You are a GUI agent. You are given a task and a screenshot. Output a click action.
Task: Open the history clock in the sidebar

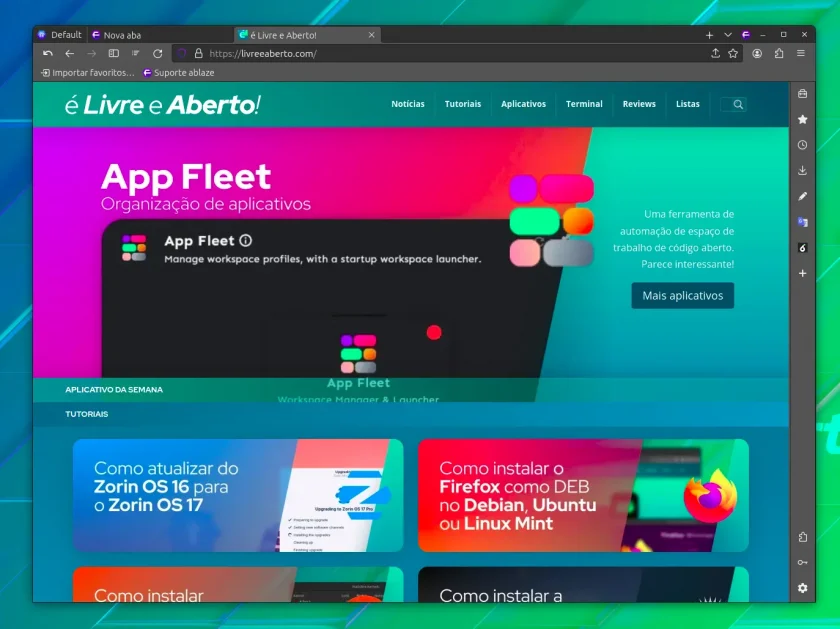[x=802, y=145]
